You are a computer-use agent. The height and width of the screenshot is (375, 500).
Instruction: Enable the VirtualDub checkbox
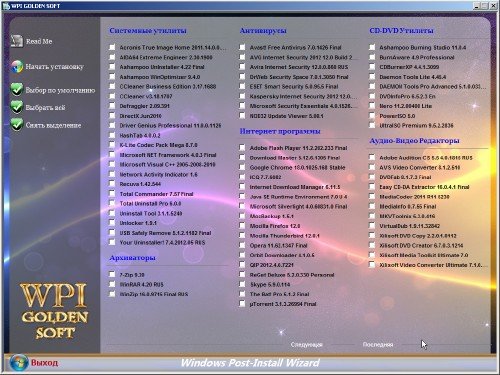click(372, 226)
